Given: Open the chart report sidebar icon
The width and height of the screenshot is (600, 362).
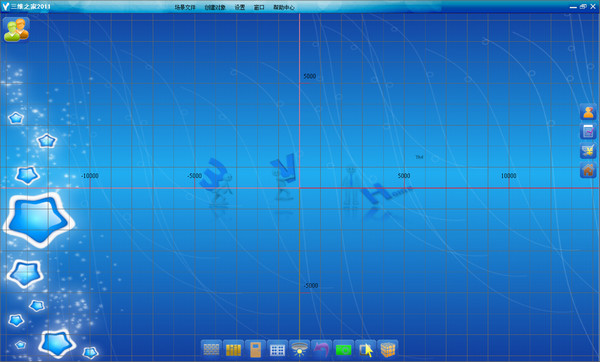Looking at the screenshot, I should click(589, 131).
